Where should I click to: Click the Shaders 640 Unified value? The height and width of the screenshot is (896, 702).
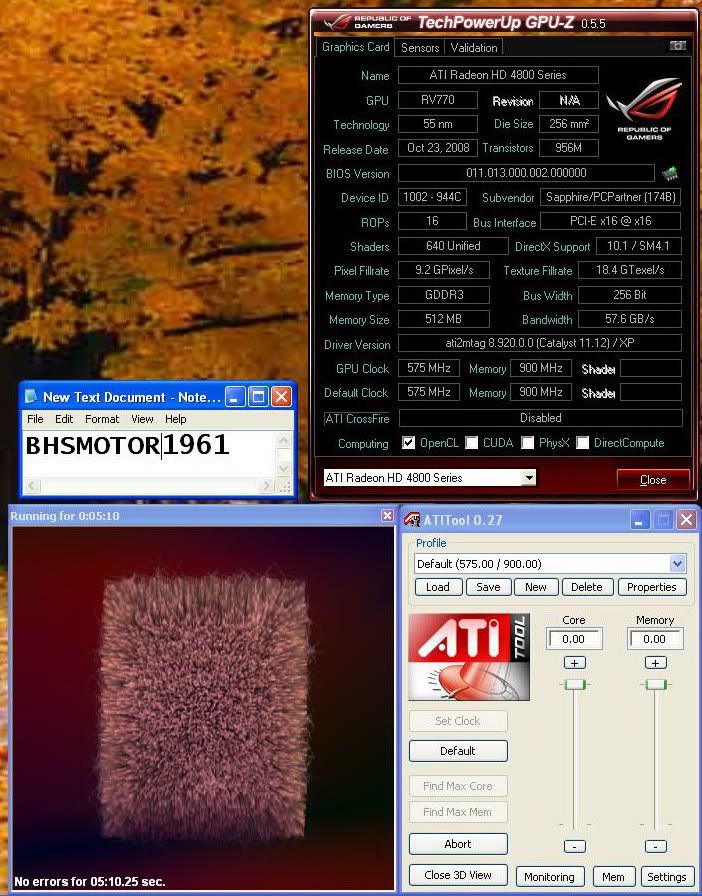[x=453, y=246]
